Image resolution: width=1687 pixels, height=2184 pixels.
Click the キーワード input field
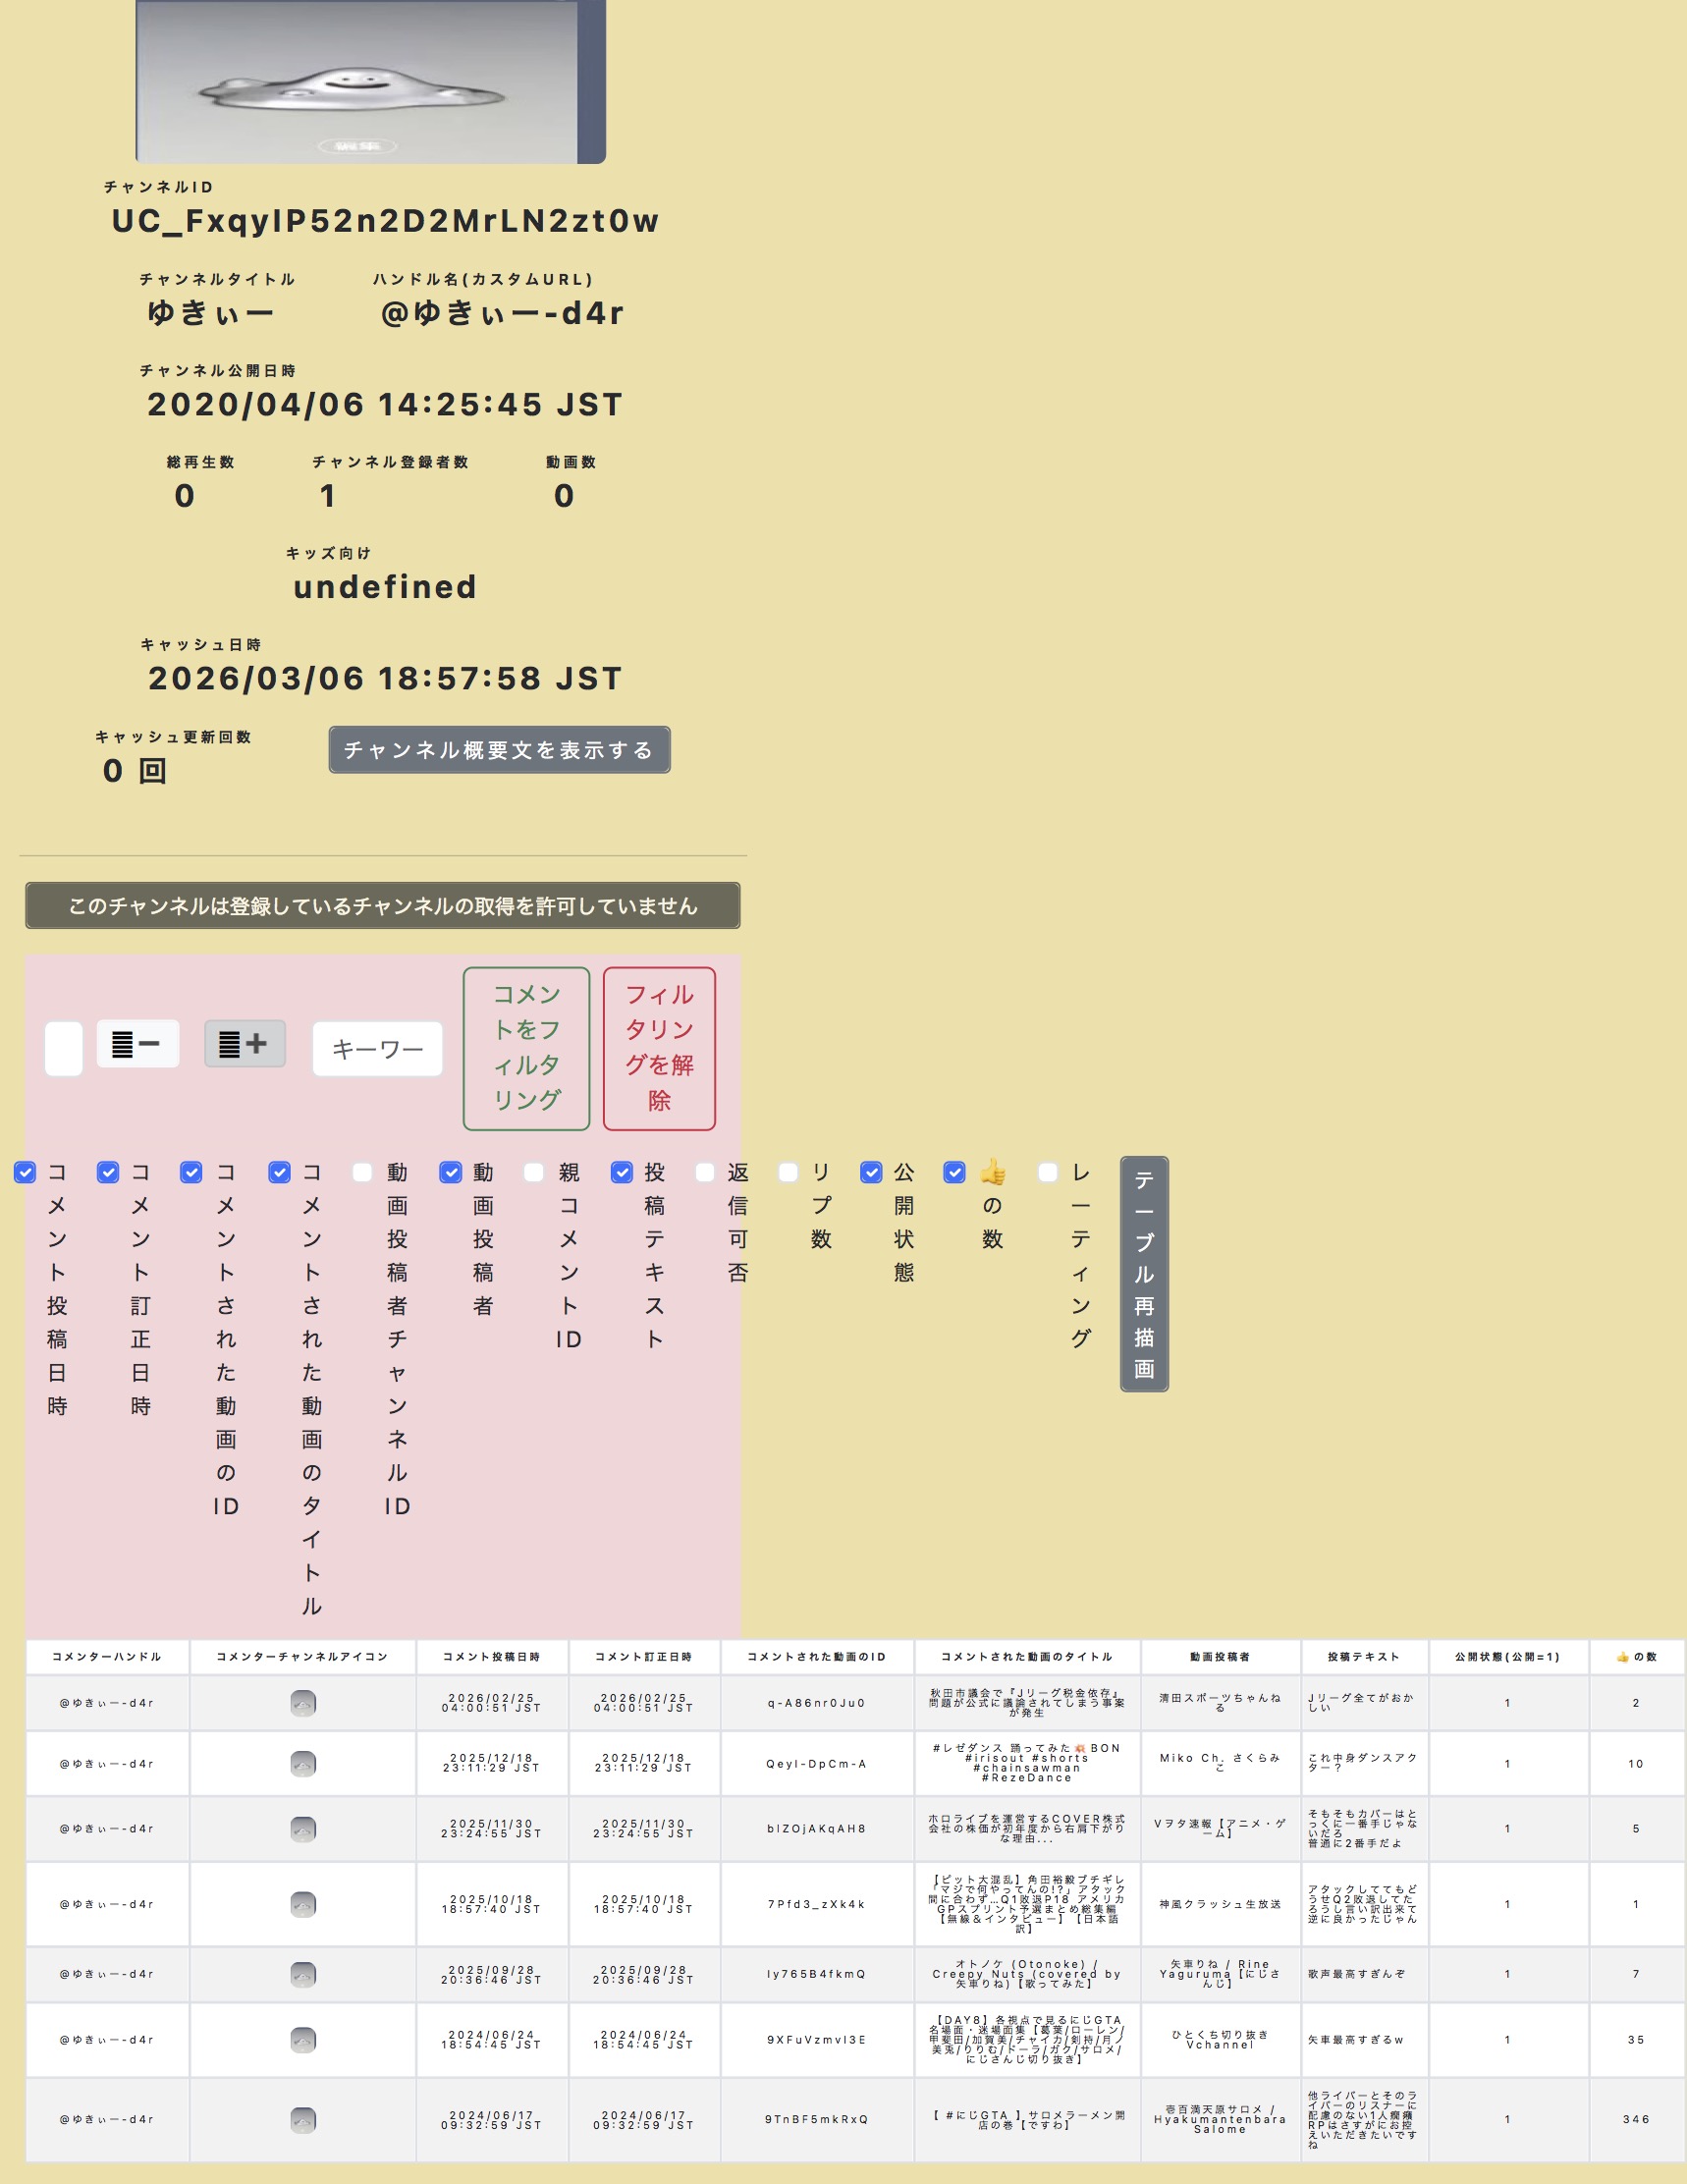(x=377, y=1049)
